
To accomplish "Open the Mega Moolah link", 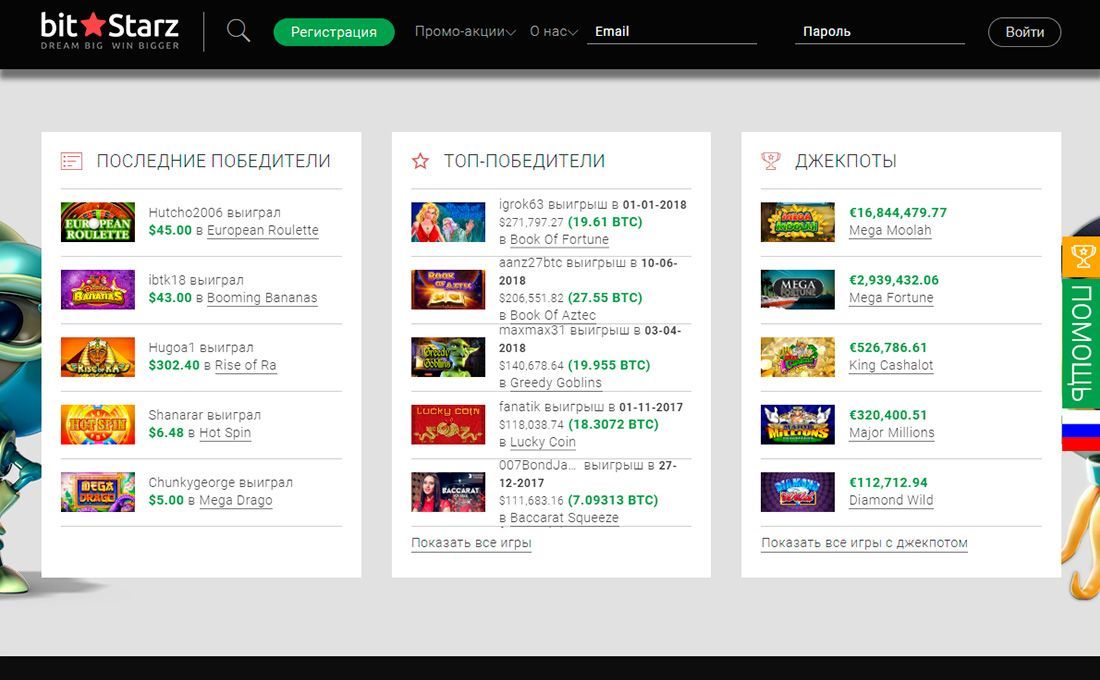I will (x=890, y=230).
